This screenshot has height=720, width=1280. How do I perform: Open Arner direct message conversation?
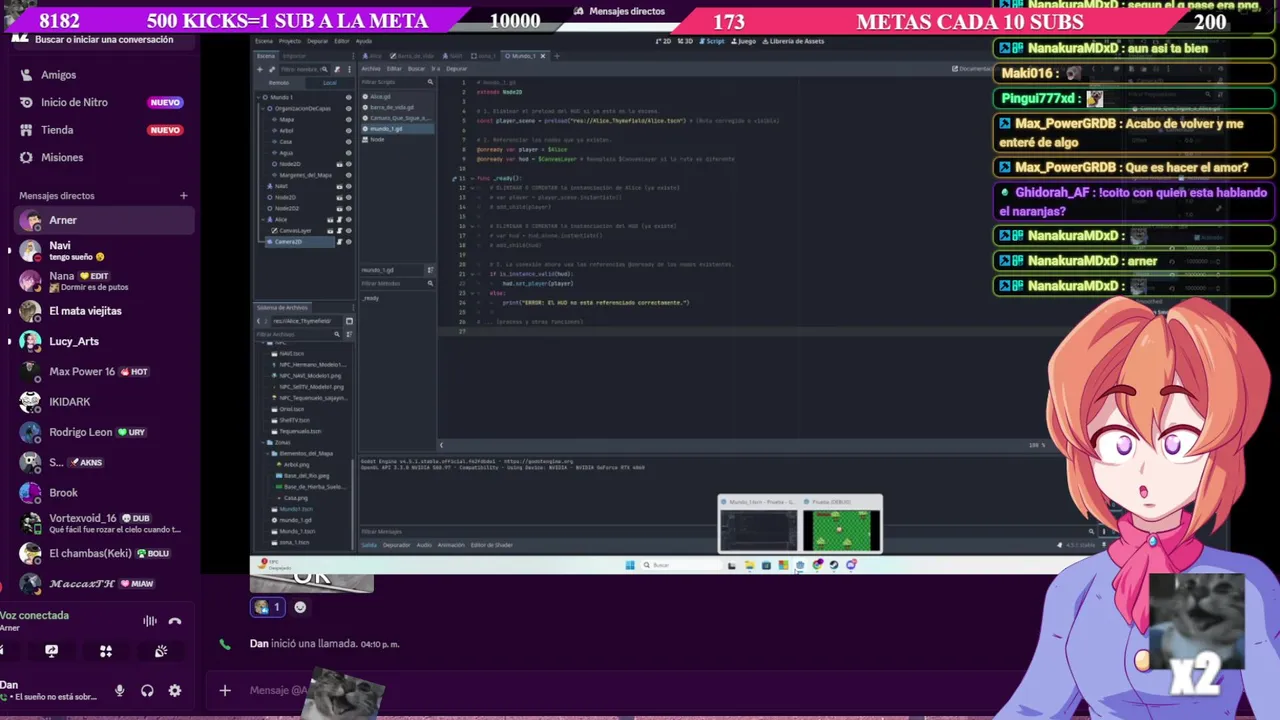[x=103, y=220]
